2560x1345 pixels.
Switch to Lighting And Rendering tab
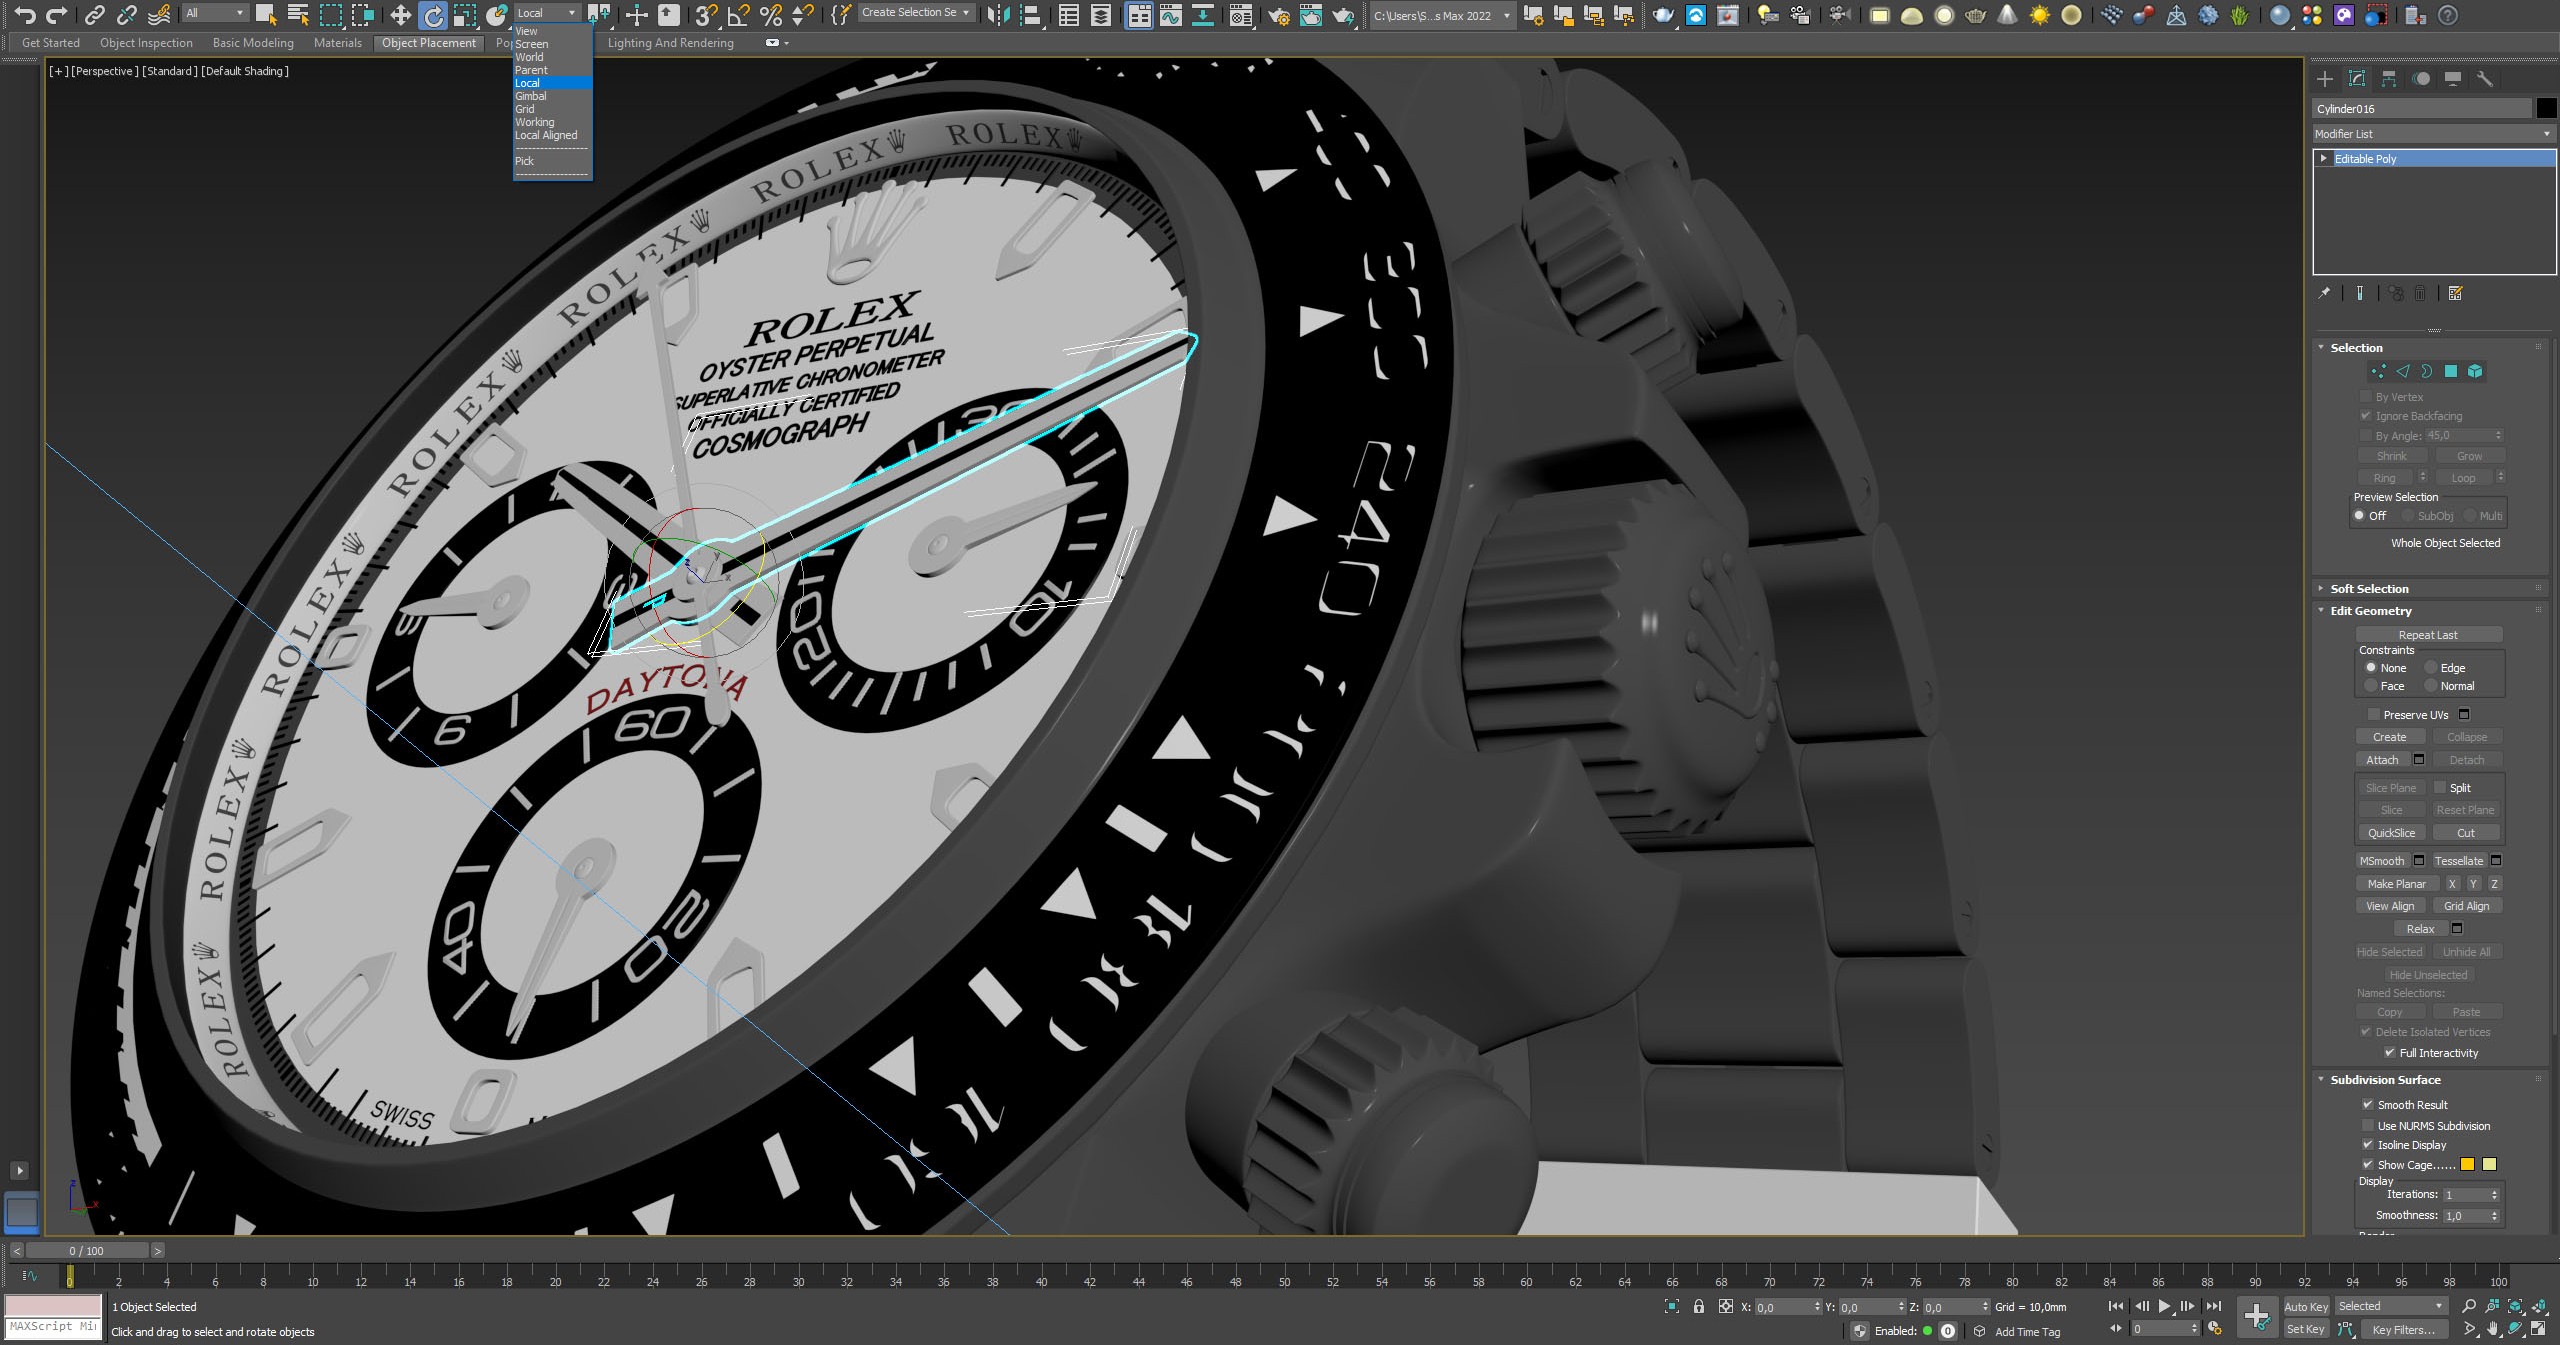(x=671, y=43)
